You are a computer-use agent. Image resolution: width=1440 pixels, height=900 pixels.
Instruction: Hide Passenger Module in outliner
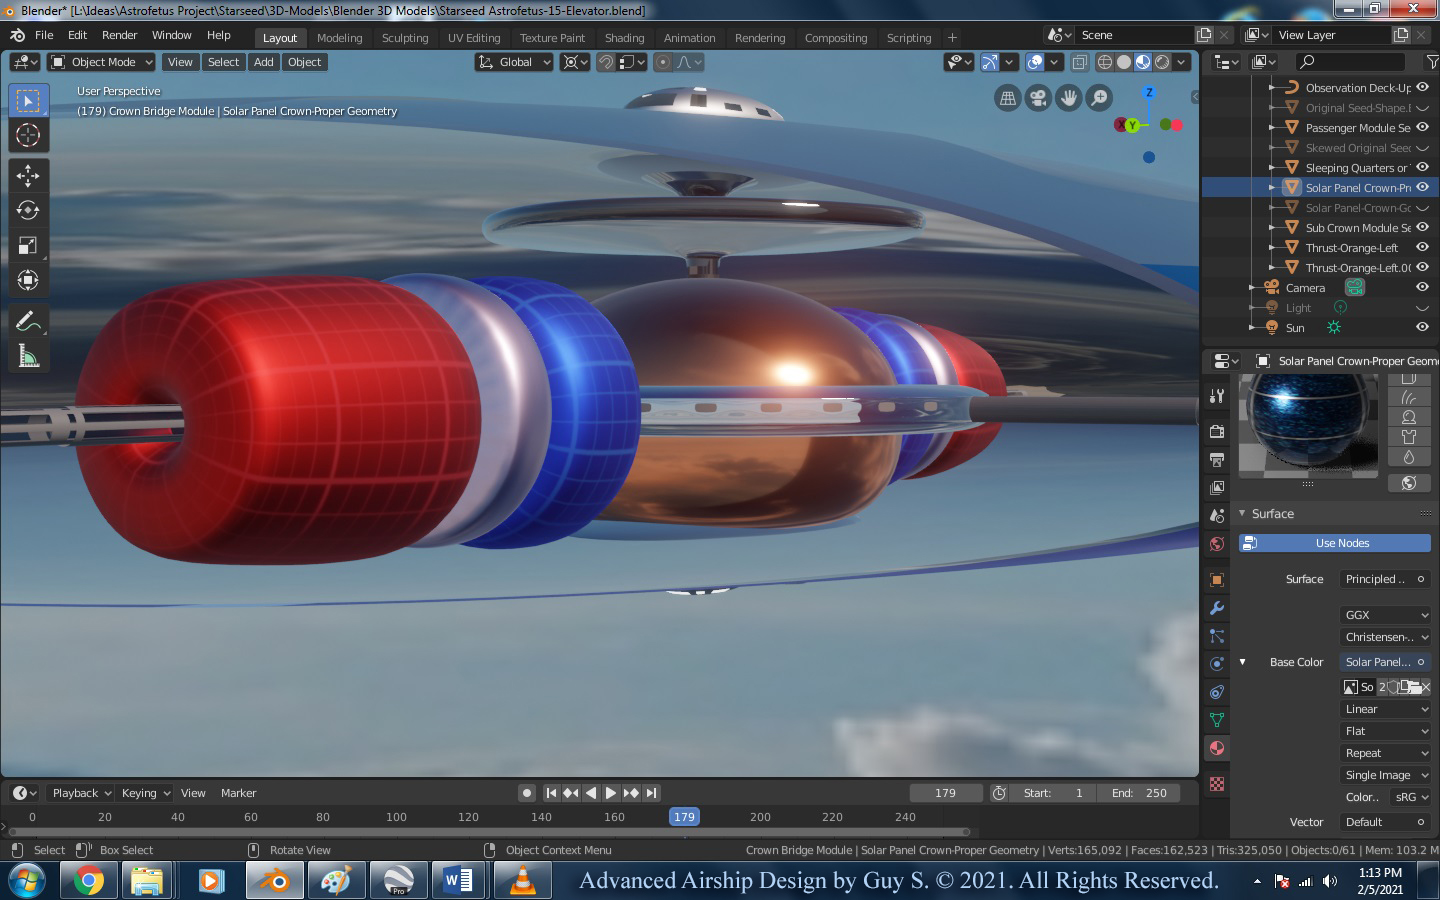coord(1422,128)
